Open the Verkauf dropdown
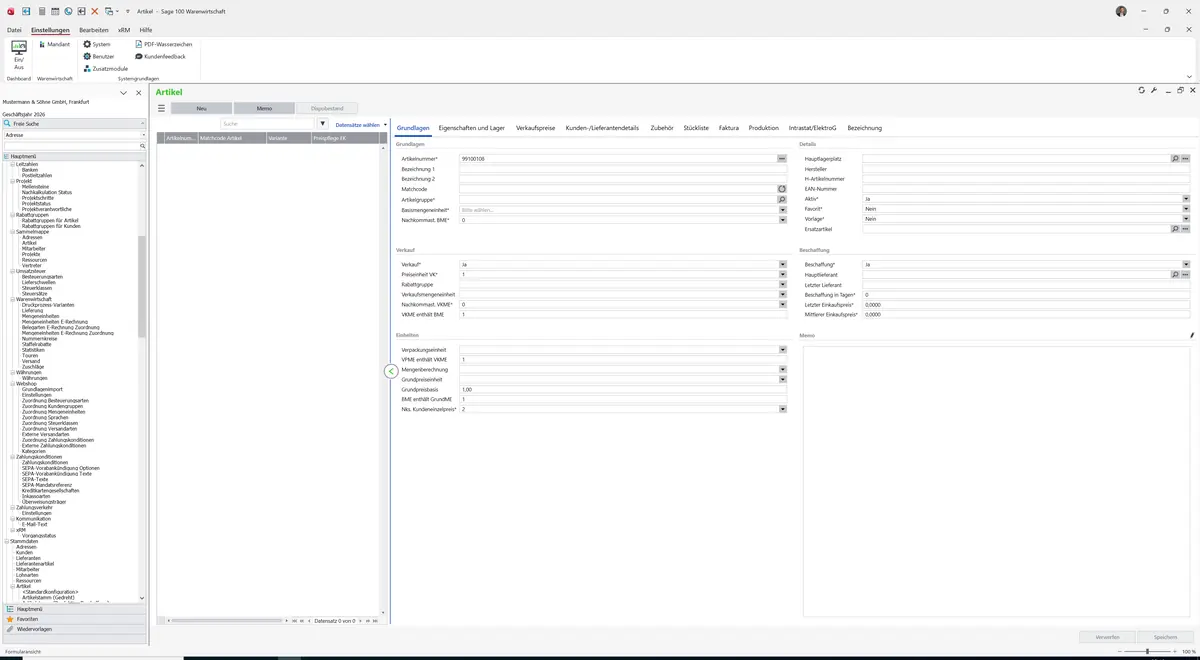 pos(783,264)
